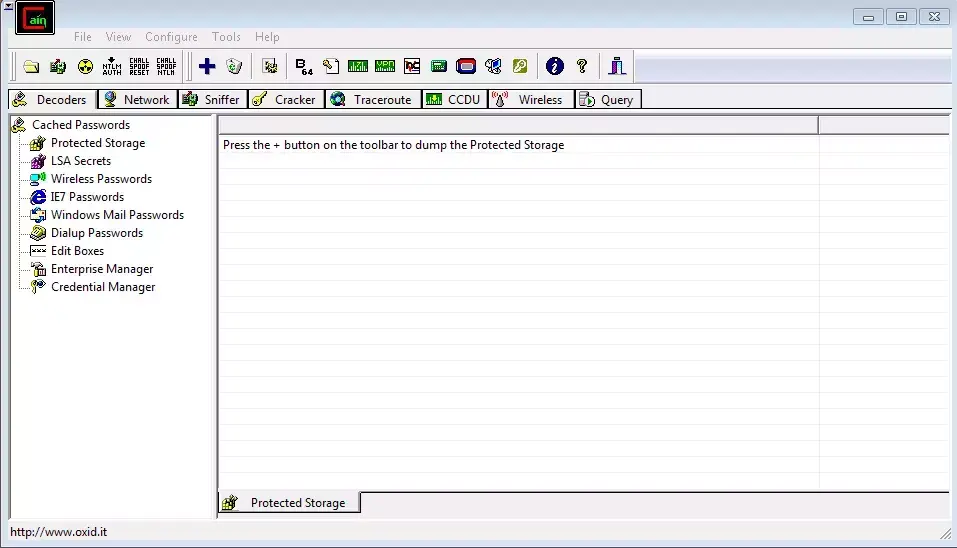Screen dimensions: 957x548
Task: Switch to the Sniffer tab
Action: 213,99
